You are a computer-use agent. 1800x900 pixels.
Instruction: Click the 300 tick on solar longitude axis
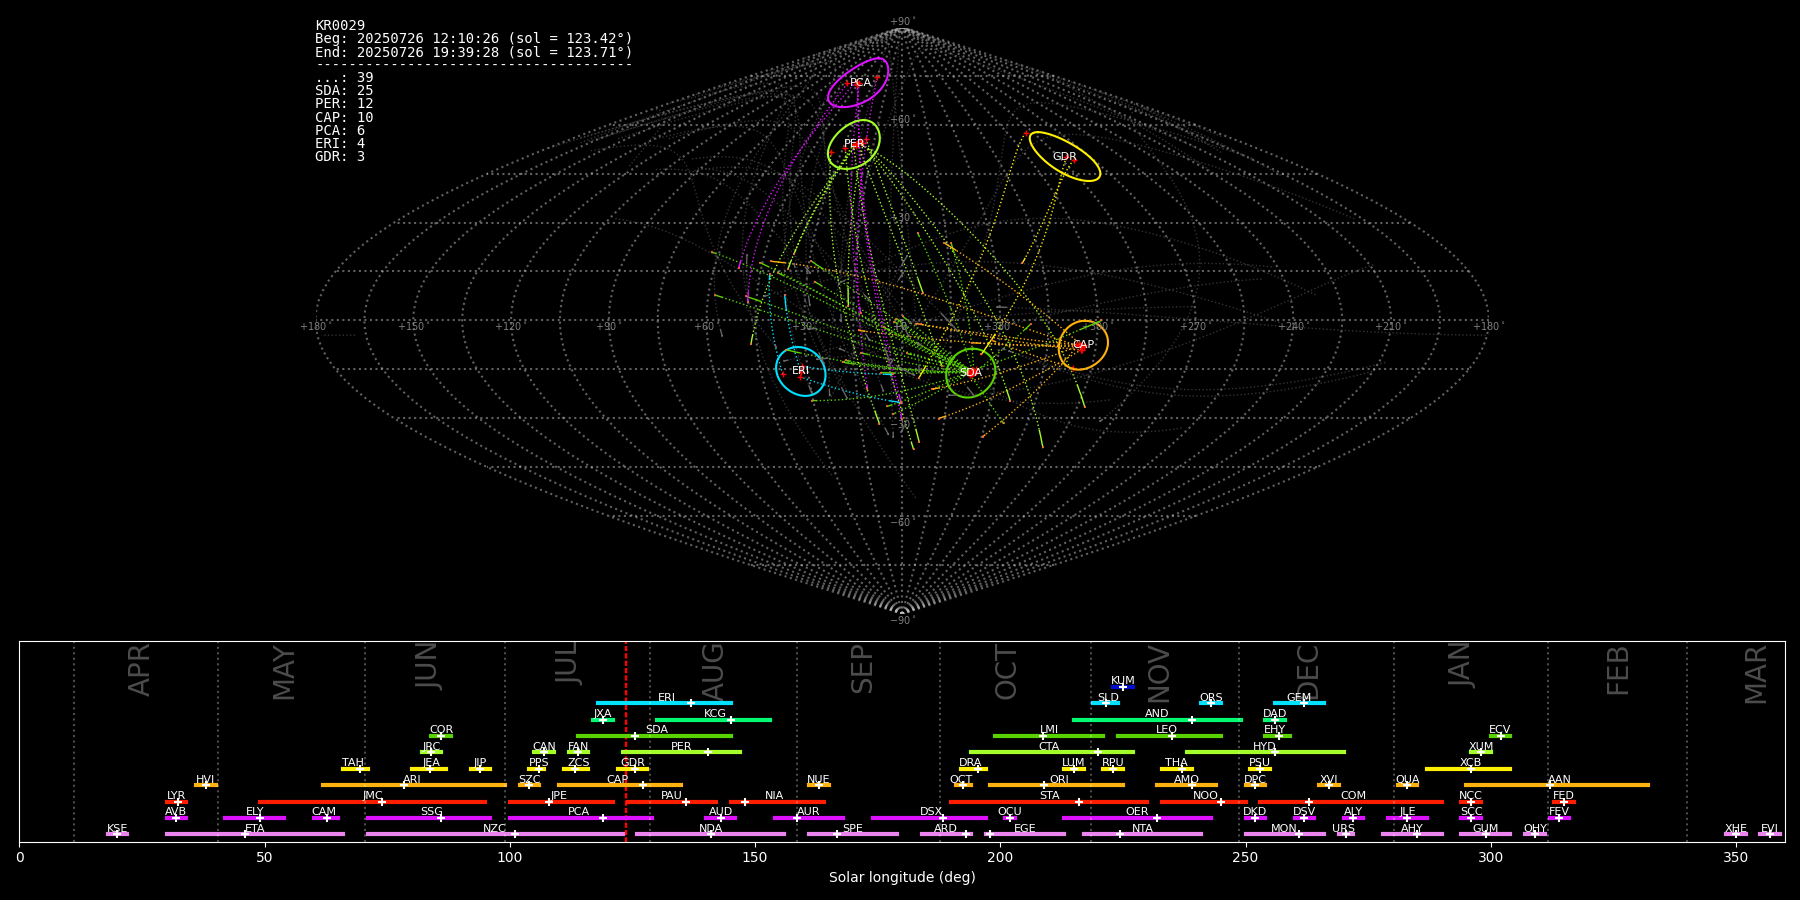pyautogui.click(x=1490, y=857)
